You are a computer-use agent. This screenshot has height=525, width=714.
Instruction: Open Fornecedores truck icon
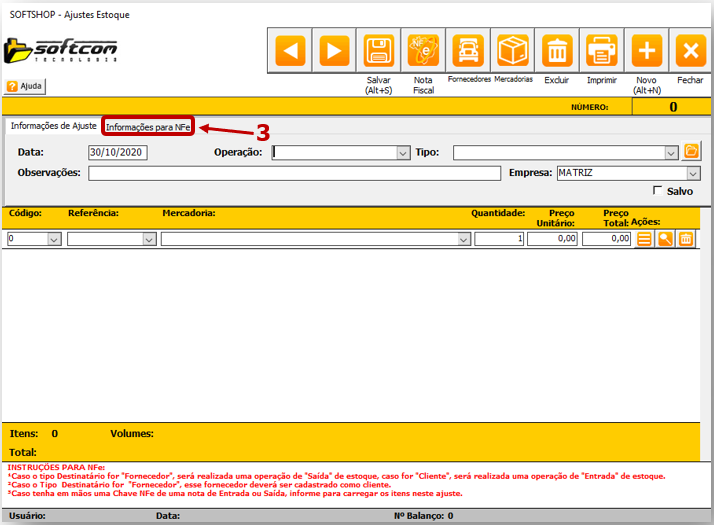pyautogui.click(x=468, y=50)
